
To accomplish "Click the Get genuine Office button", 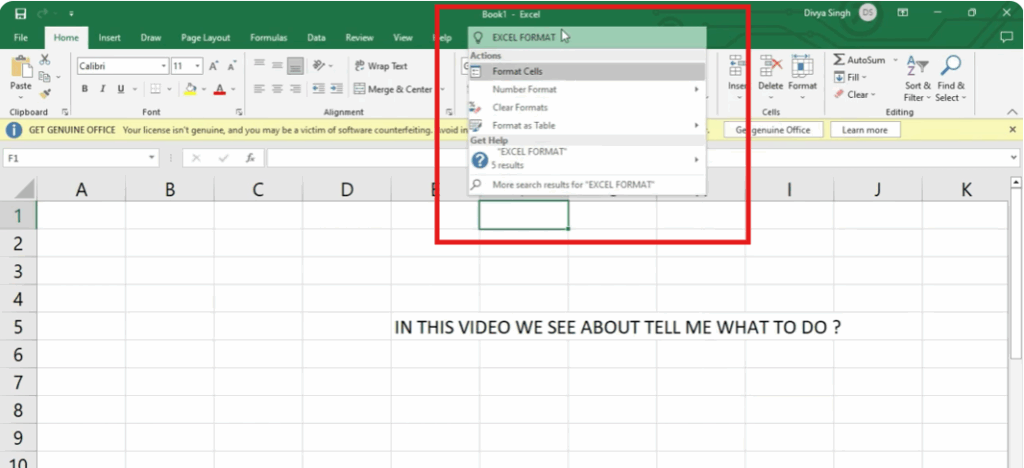I will pyautogui.click(x=773, y=130).
